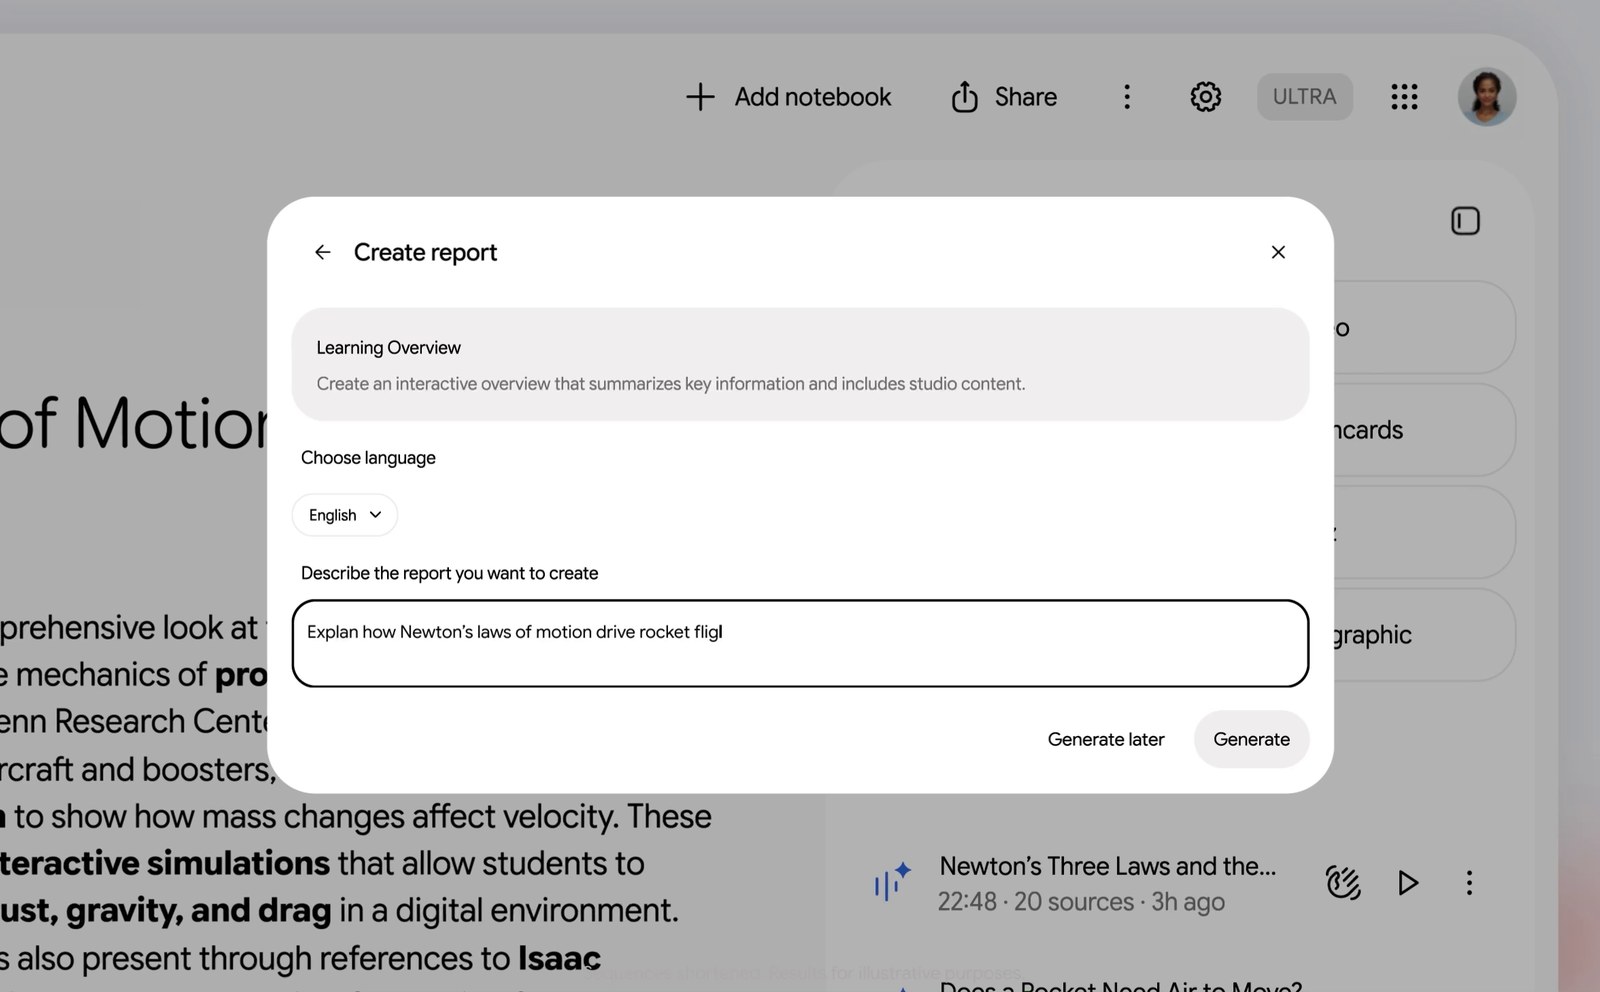Play the Newton's Three Laws audio overview
1600x992 pixels.
(1407, 883)
